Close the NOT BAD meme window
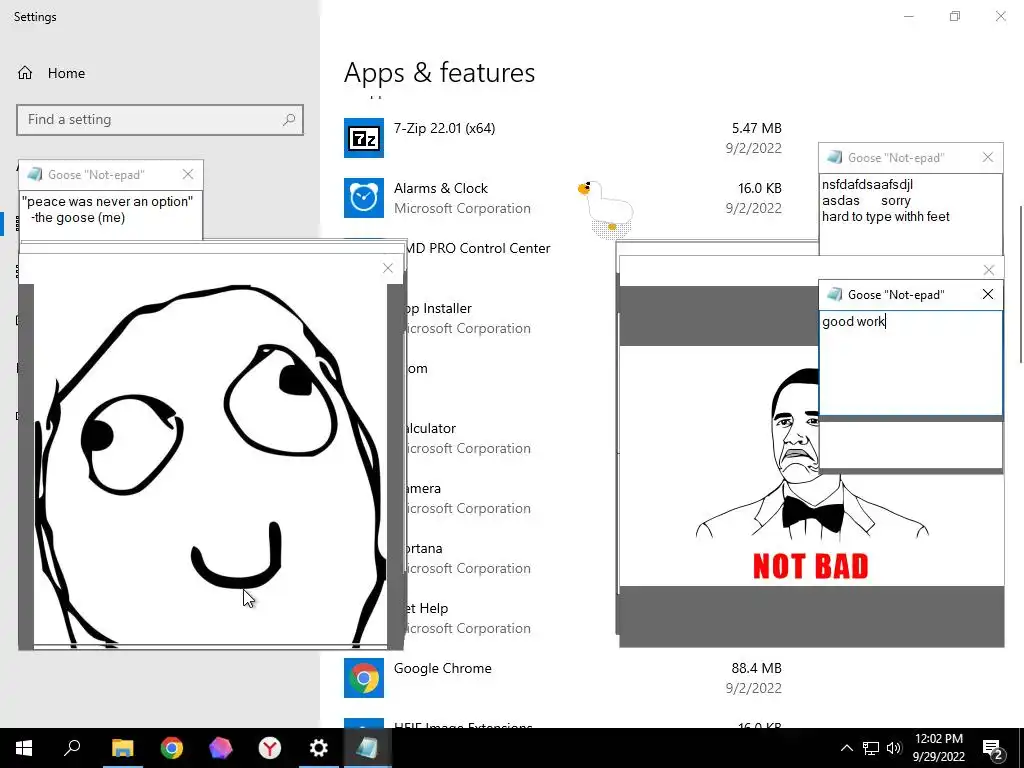This screenshot has width=1024, height=768. click(x=989, y=270)
